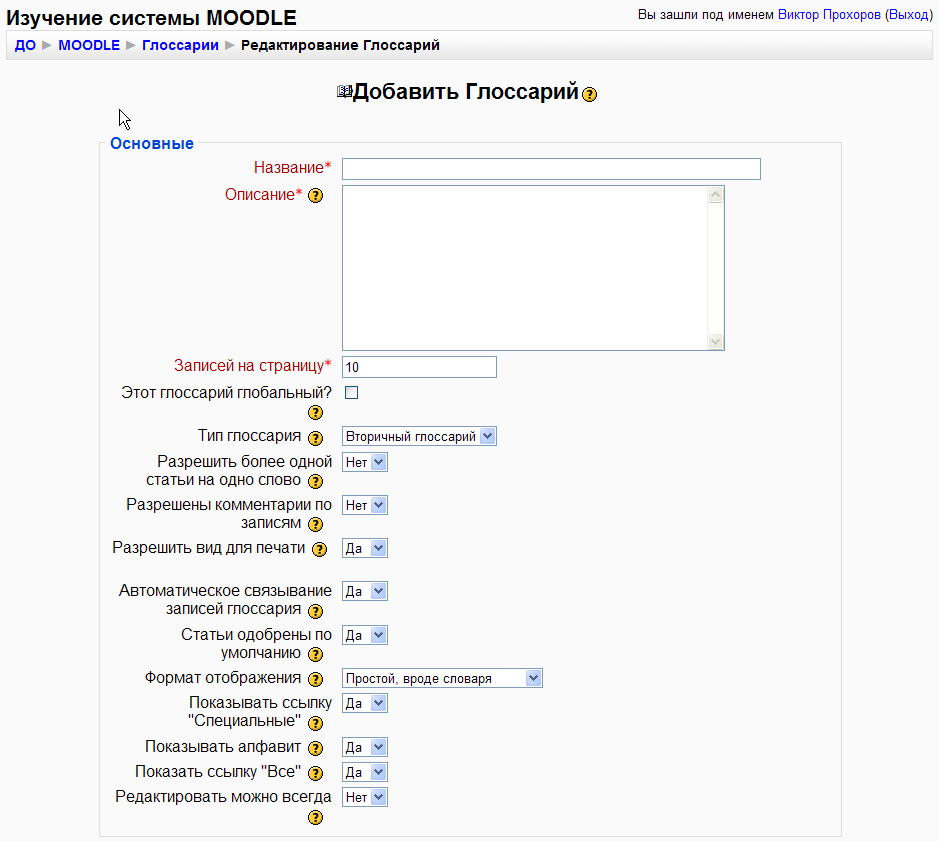
Task: Click the Выход logout link
Action: click(908, 16)
